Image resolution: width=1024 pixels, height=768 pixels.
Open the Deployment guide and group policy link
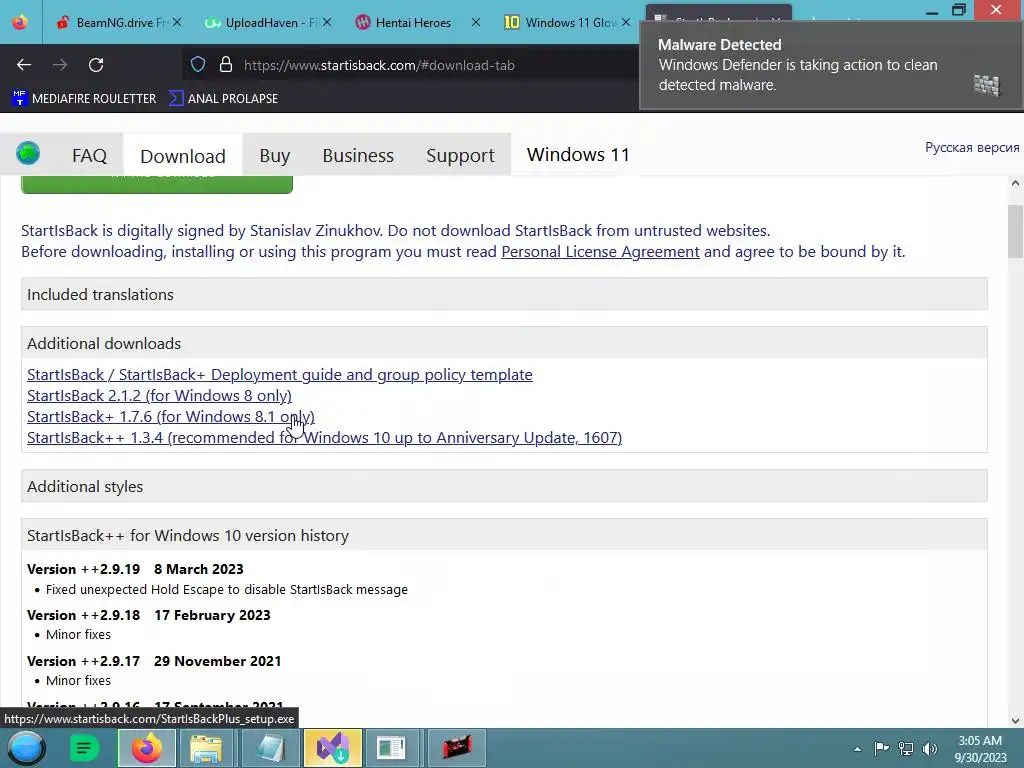click(x=280, y=375)
